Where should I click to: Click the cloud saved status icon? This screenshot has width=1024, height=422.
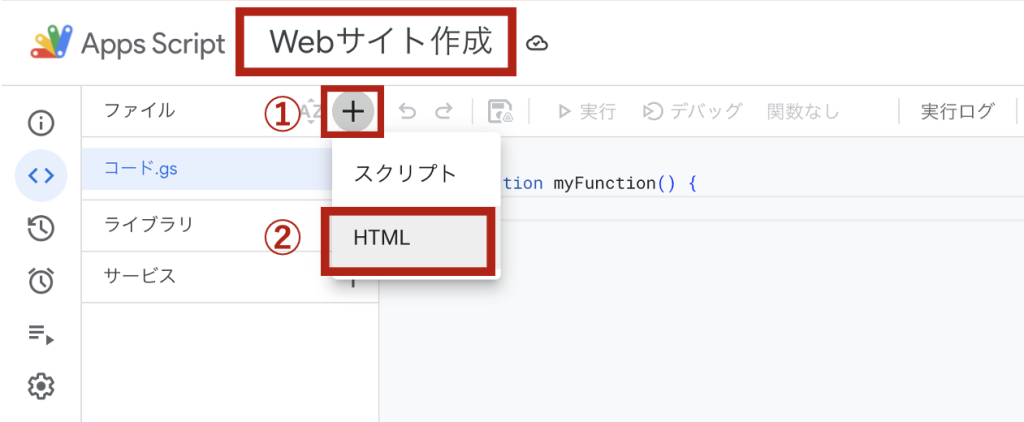tap(537, 44)
